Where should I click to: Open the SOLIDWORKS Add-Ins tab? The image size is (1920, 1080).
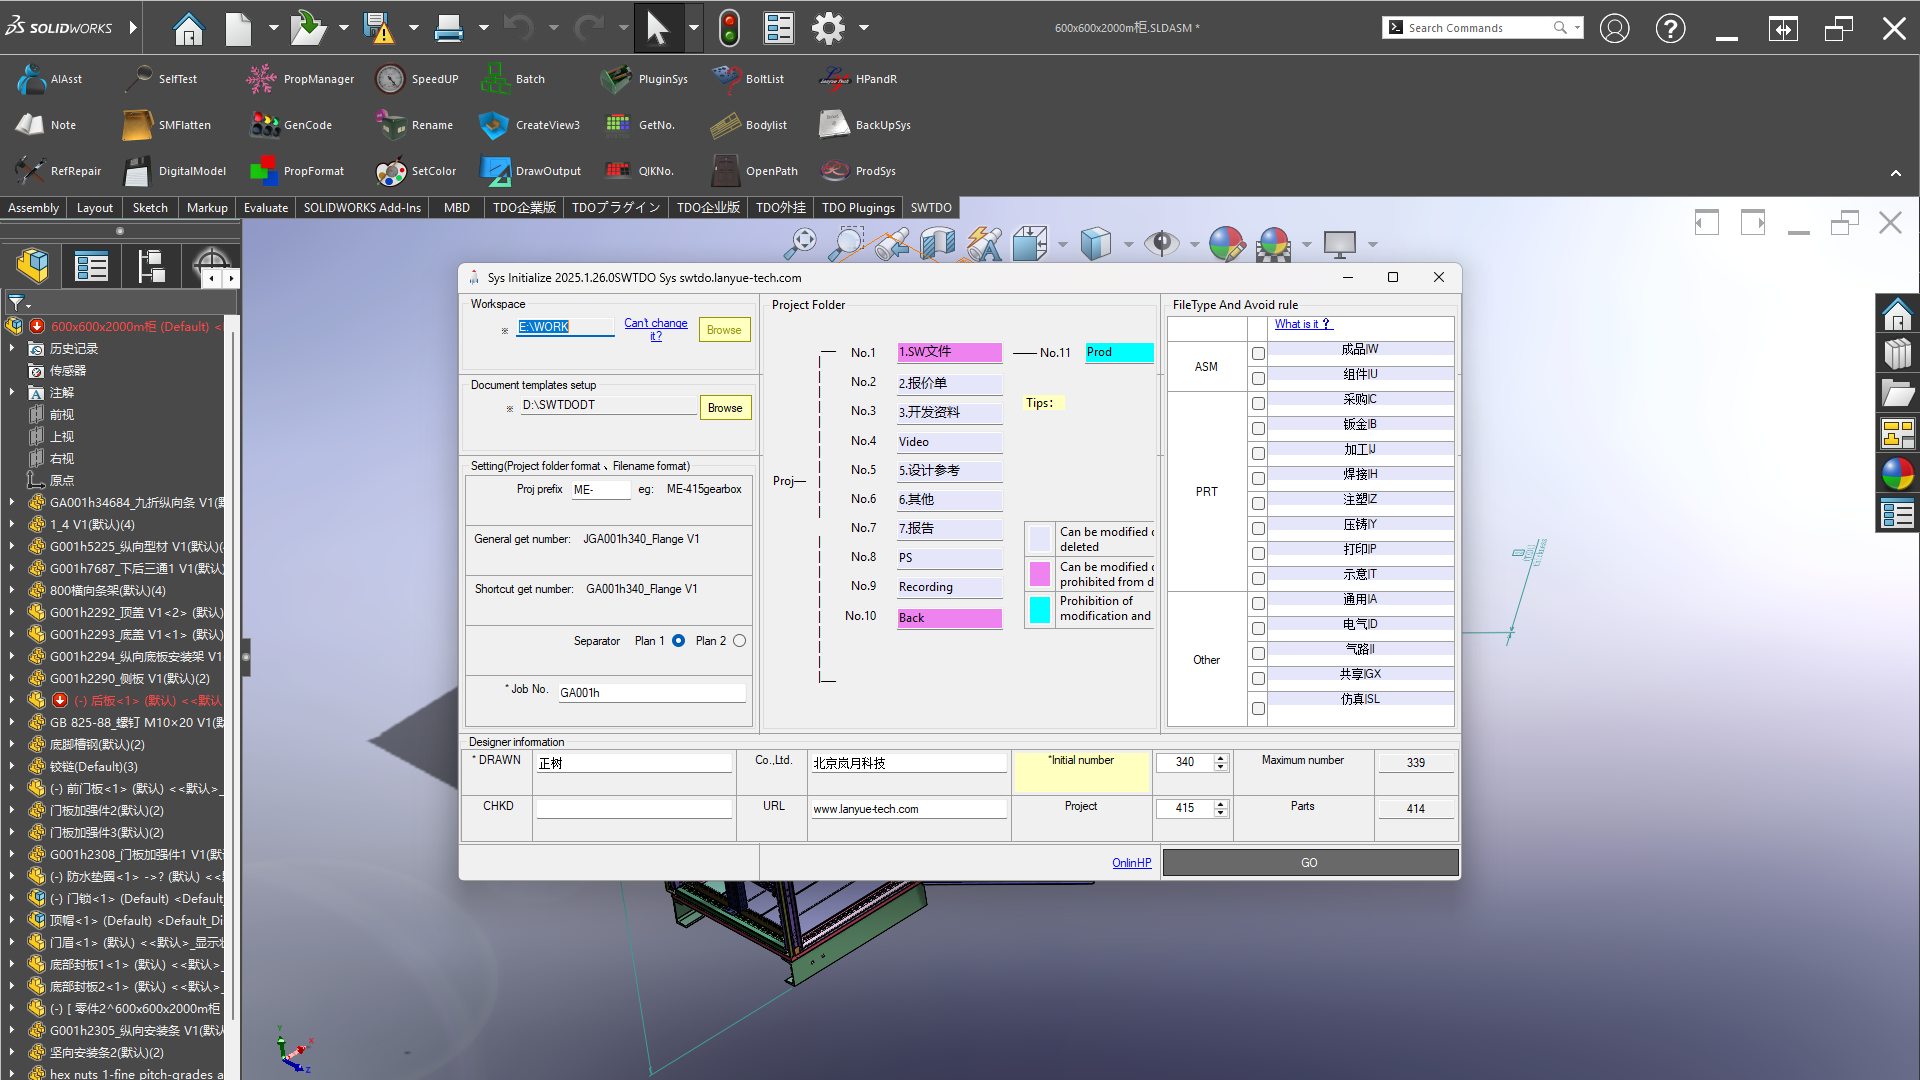point(362,208)
